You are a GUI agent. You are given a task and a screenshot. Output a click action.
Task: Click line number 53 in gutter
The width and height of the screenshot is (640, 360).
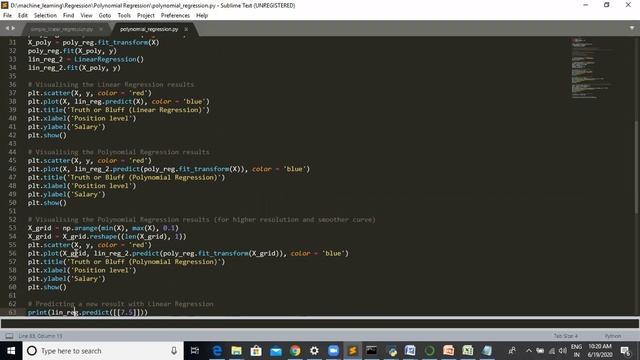13,228
